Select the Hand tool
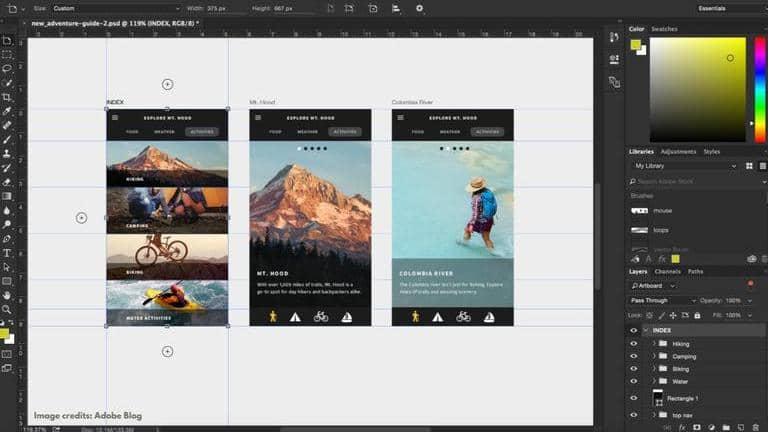Screen dimensions: 768x432 (7, 295)
